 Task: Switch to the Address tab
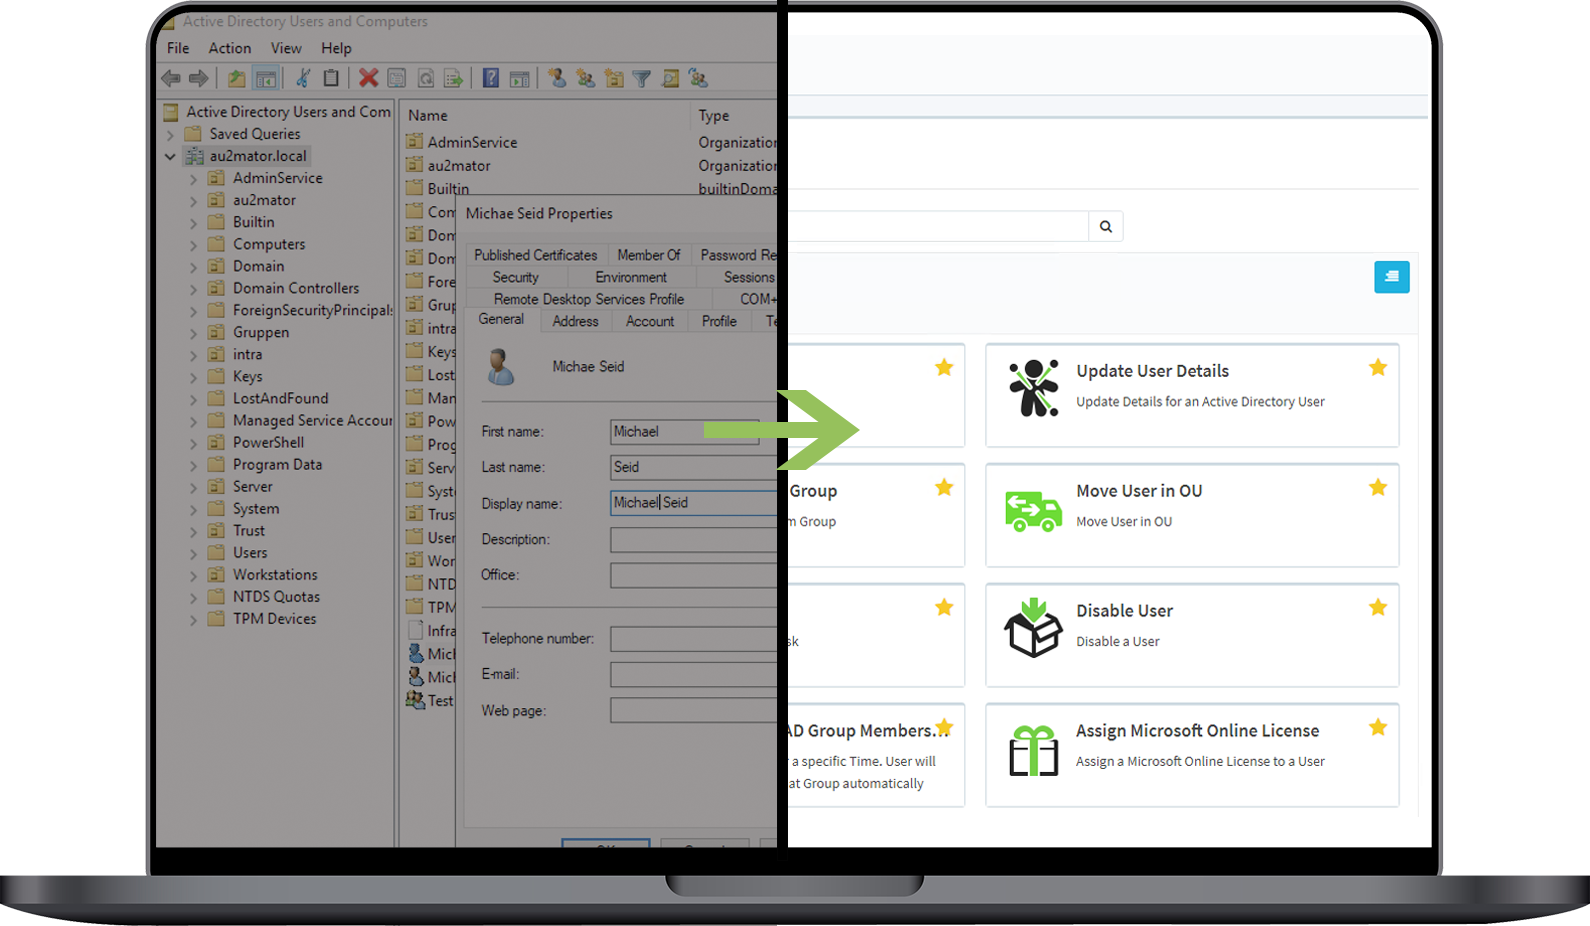tap(575, 321)
